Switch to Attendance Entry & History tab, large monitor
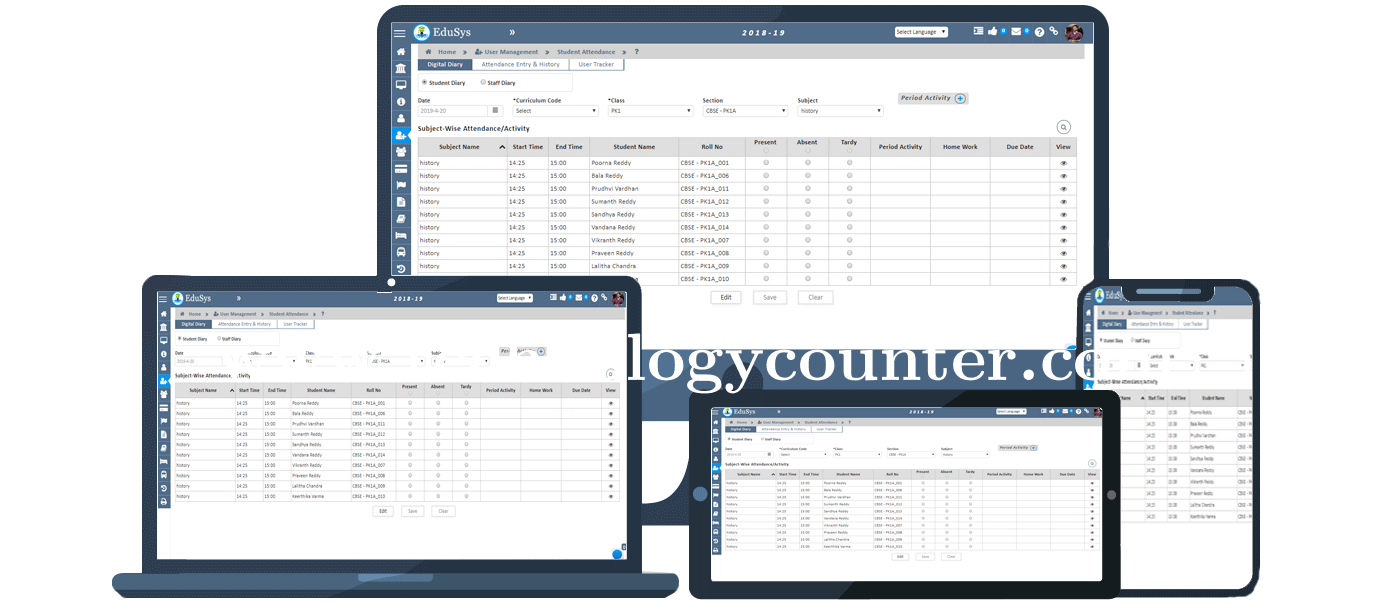 (520, 64)
